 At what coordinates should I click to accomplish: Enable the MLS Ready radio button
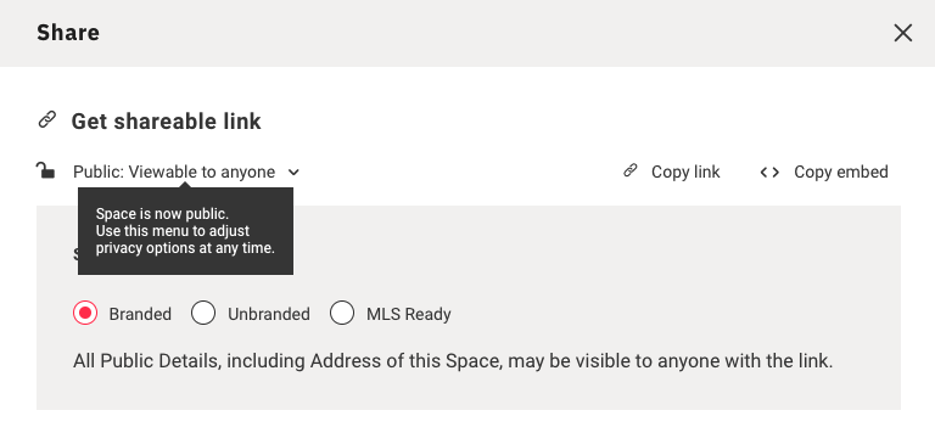342,313
